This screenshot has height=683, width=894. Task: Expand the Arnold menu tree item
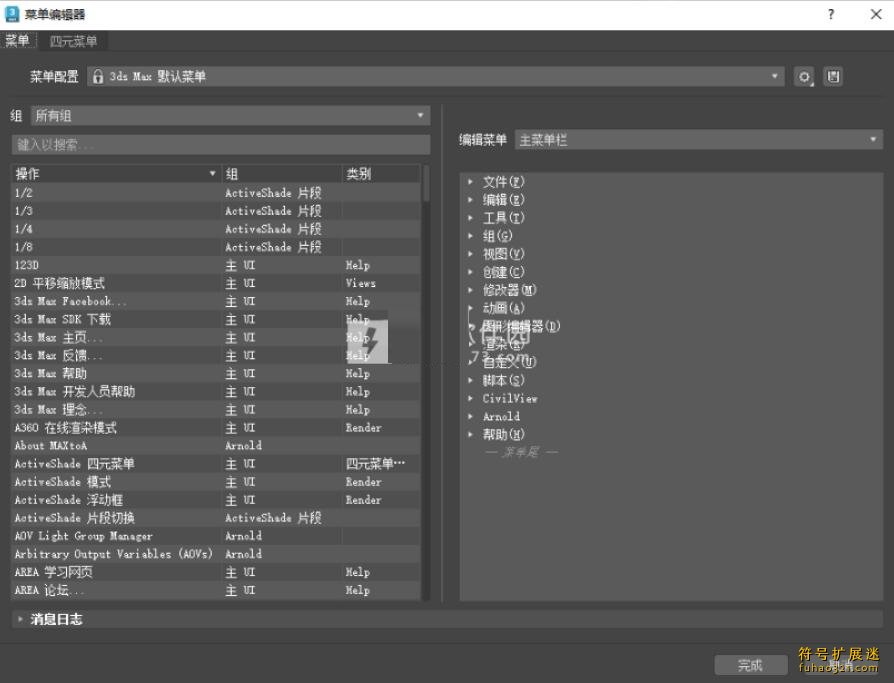point(470,416)
